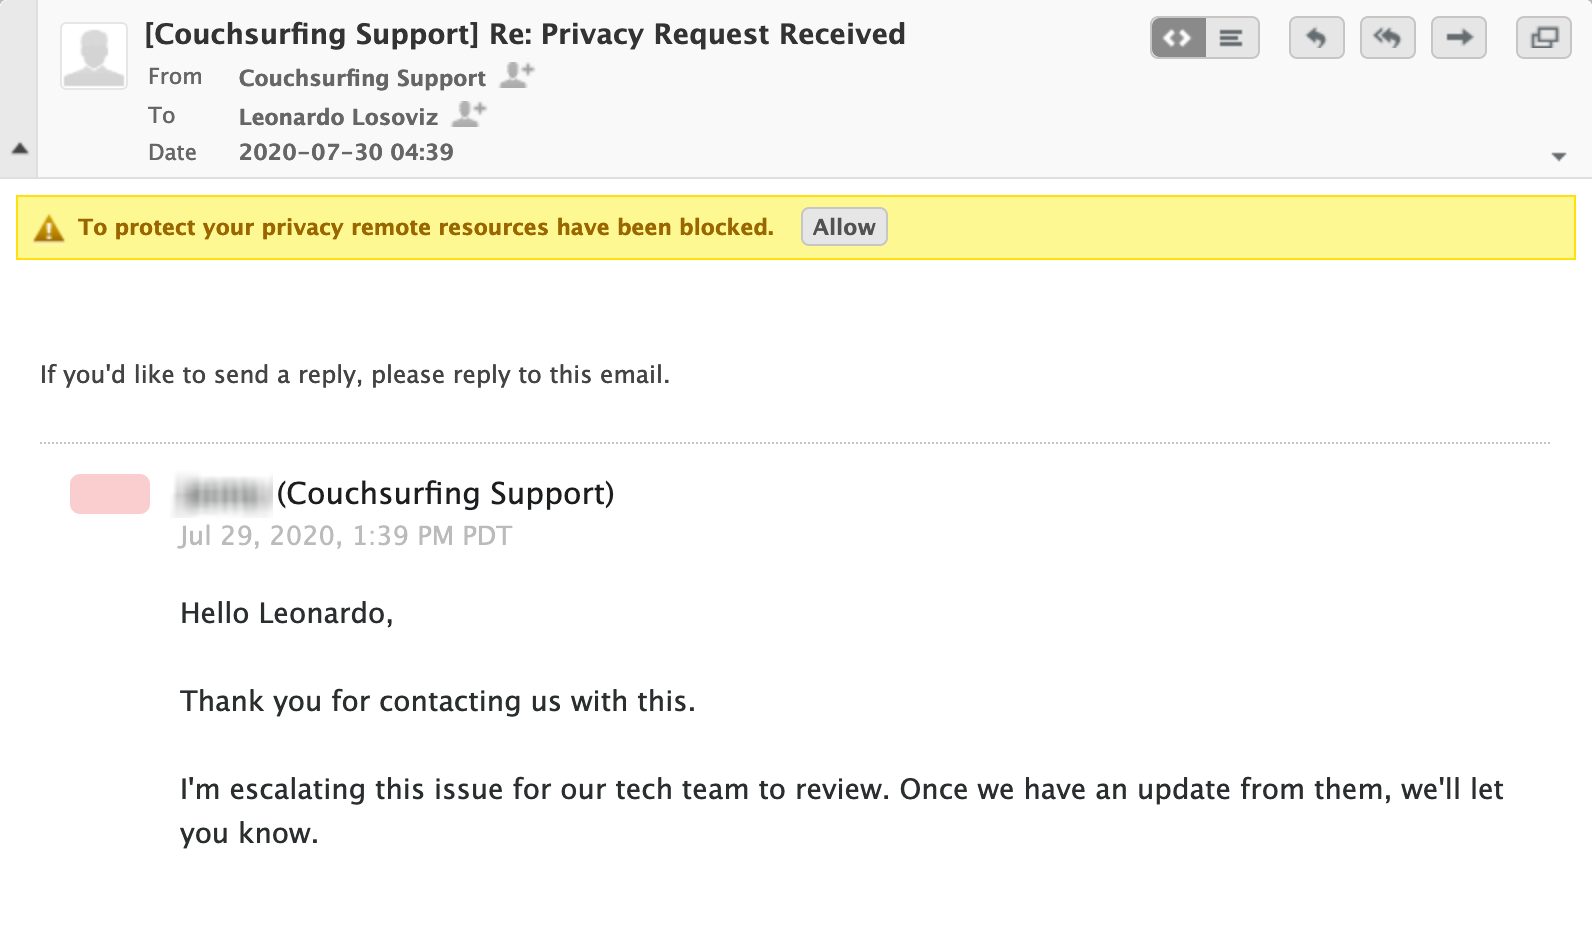Viewport: 1592px width, 948px height.
Task: Add Couchsurfing Support to contacts
Action: coord(517,75)
